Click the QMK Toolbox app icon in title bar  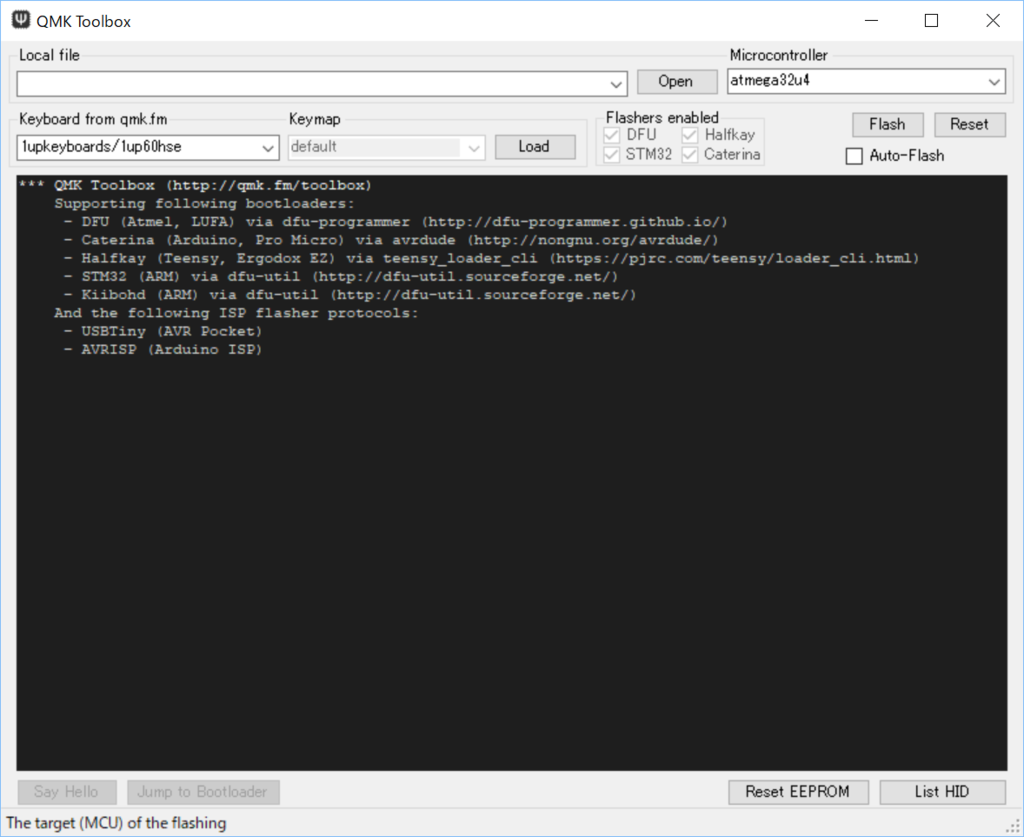[x=21, y=20]
